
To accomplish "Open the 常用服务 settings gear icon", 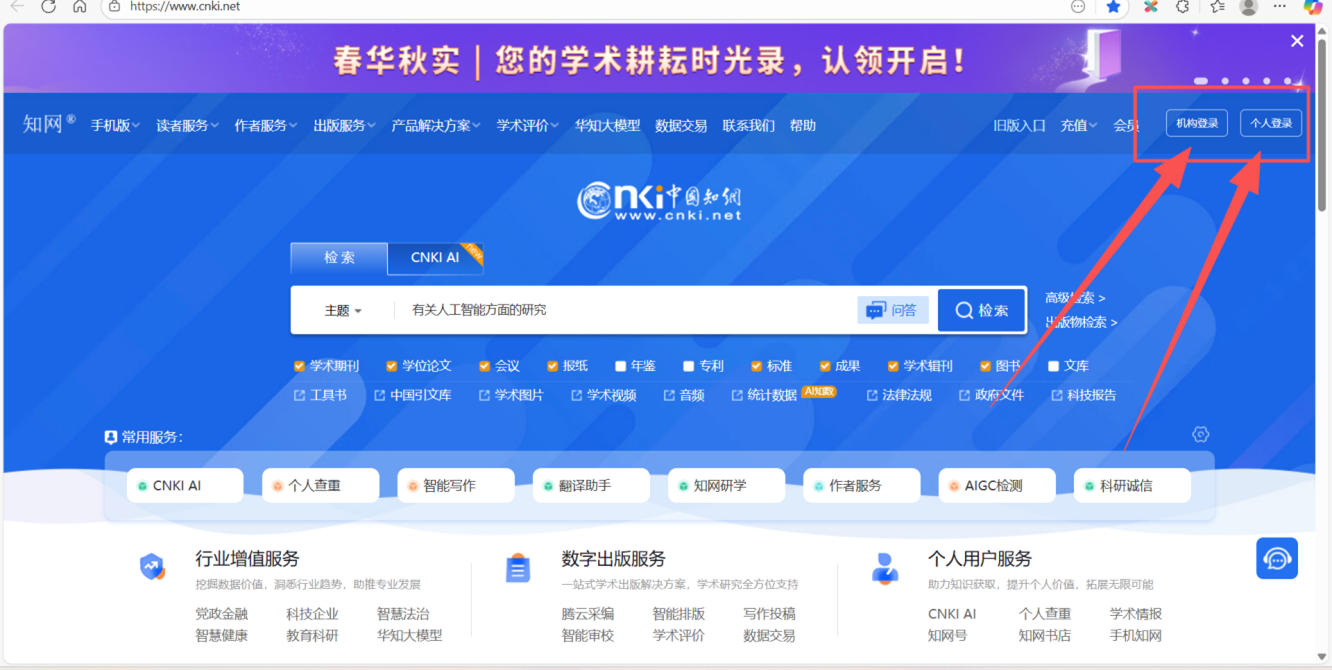I will 1200,434.
